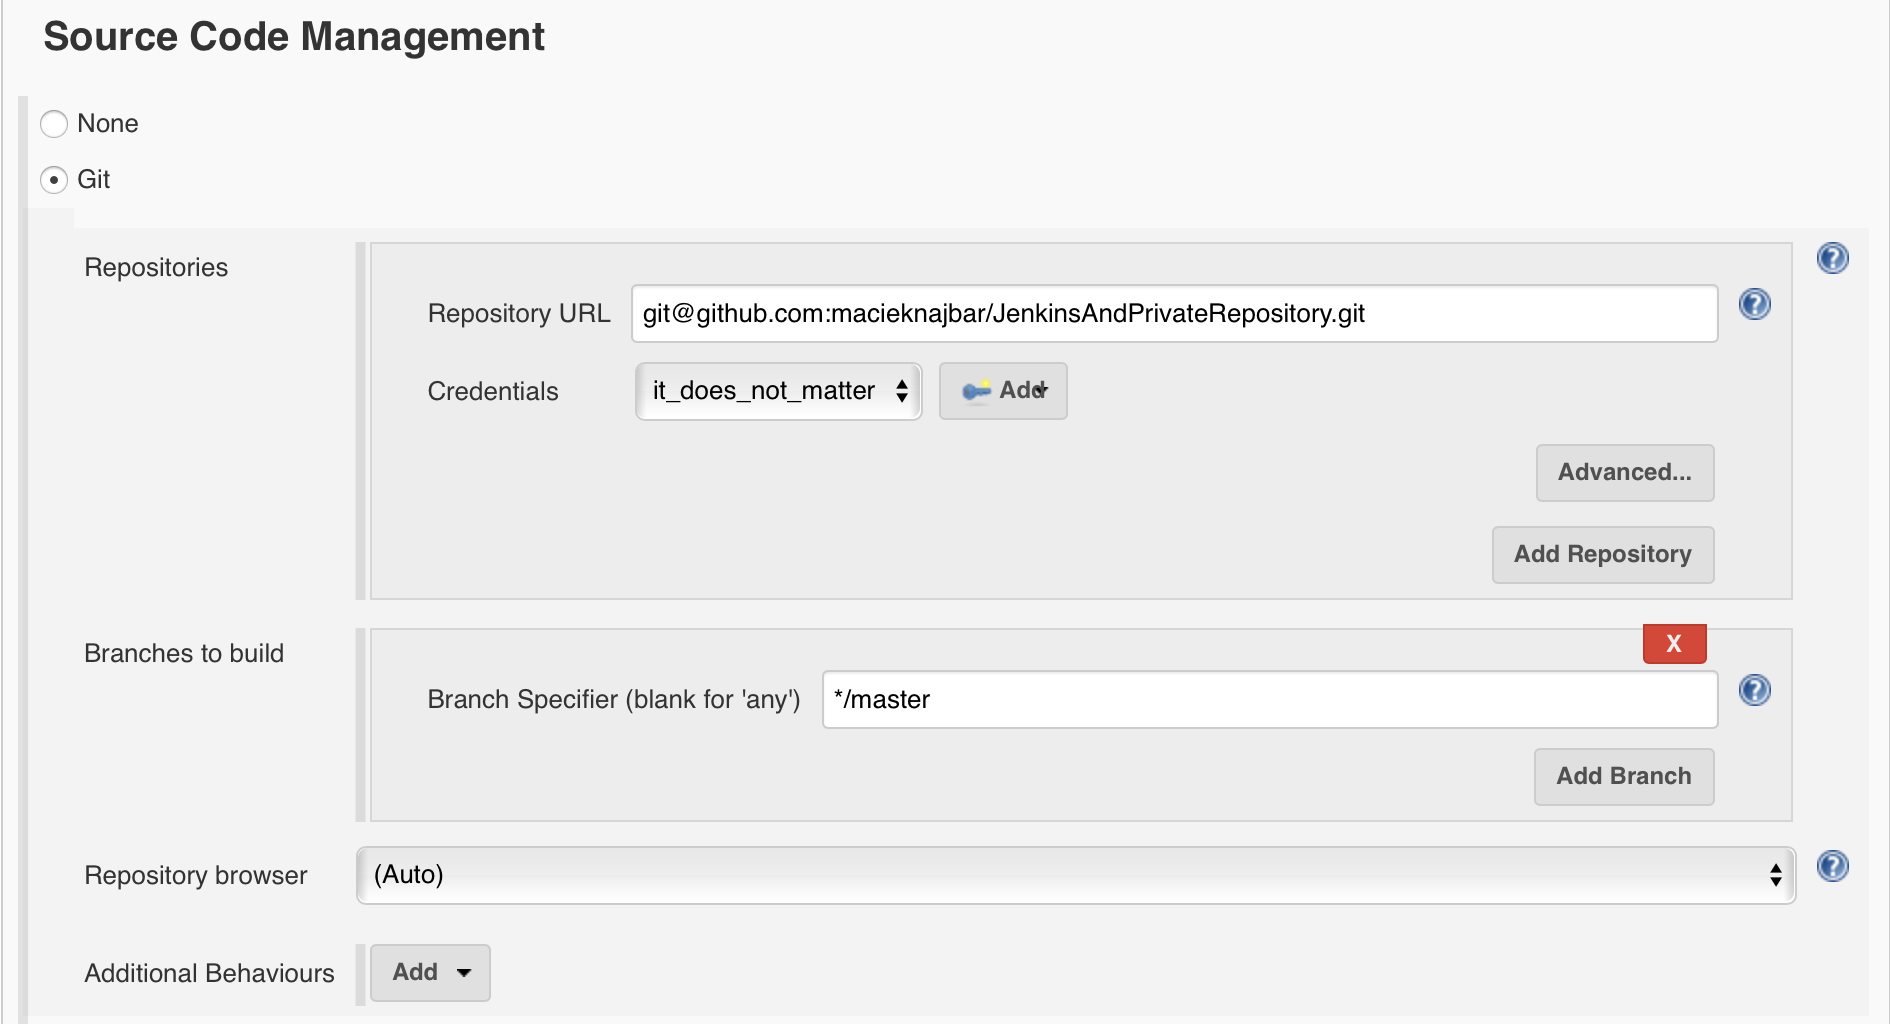Open the Source Code Management section header
The height and width of the screenshot is (1024, 1890).
(x=295, y=36)
